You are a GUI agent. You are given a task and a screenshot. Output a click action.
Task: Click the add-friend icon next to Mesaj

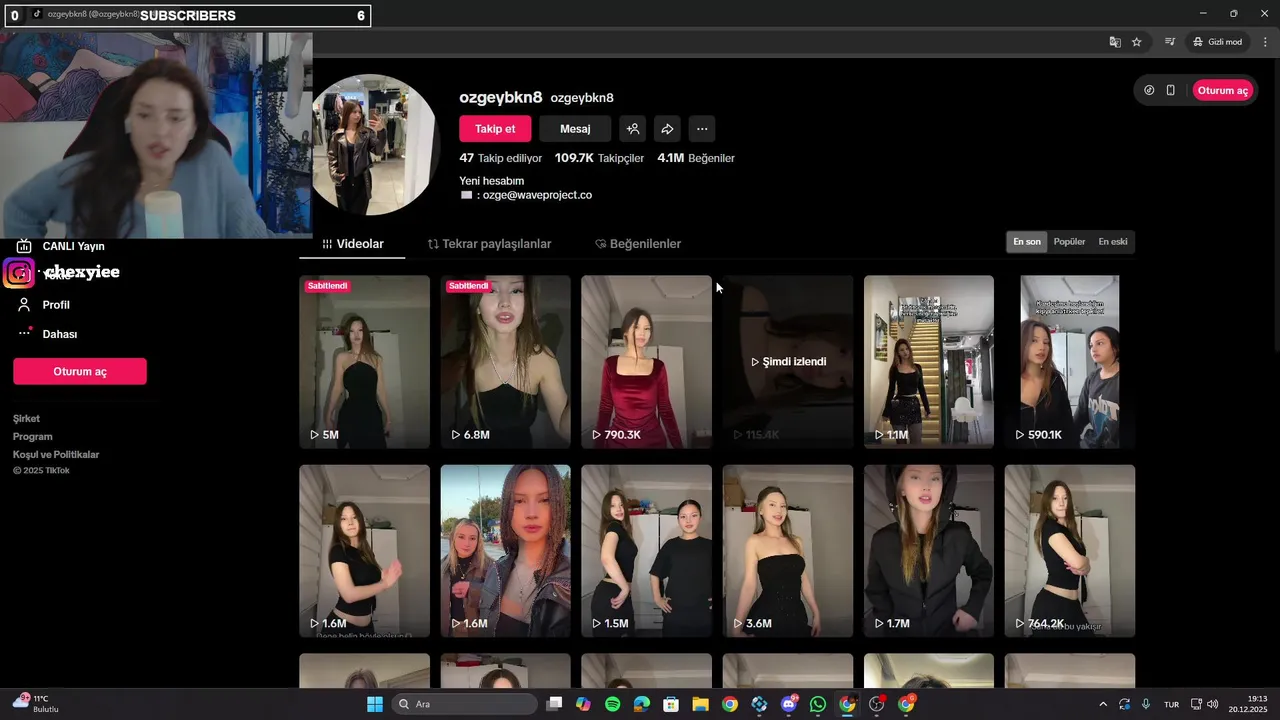tap(632, 129)
